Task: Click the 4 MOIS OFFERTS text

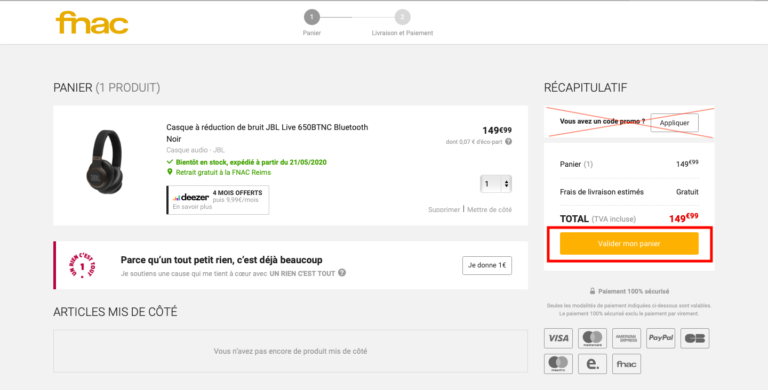Action: point(238,193)
